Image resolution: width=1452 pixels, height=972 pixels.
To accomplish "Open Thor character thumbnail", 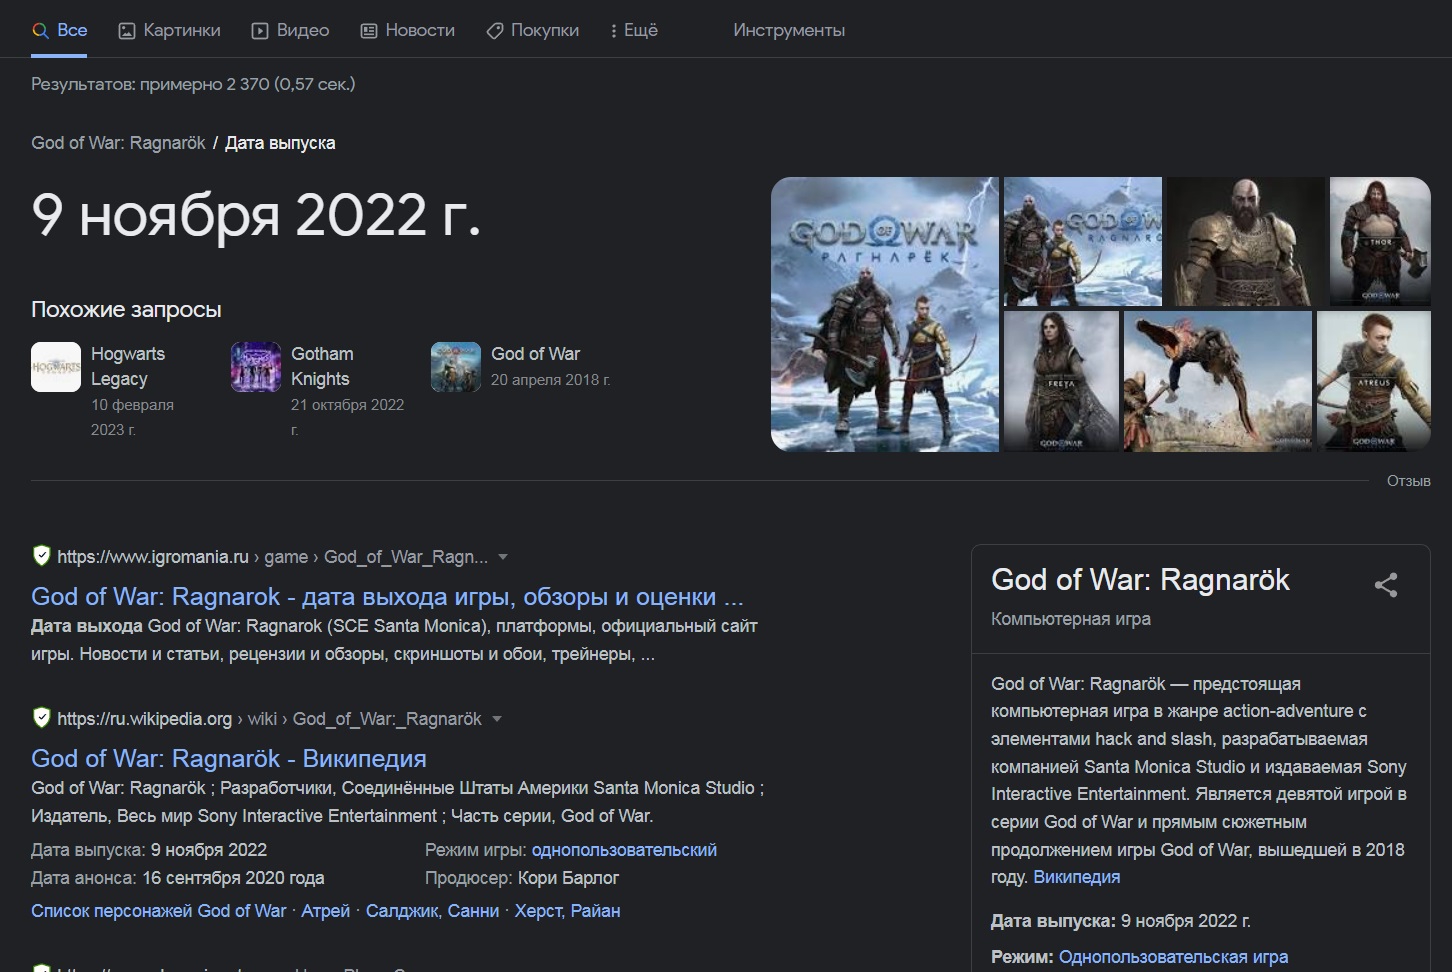I will click(1380, 241).
